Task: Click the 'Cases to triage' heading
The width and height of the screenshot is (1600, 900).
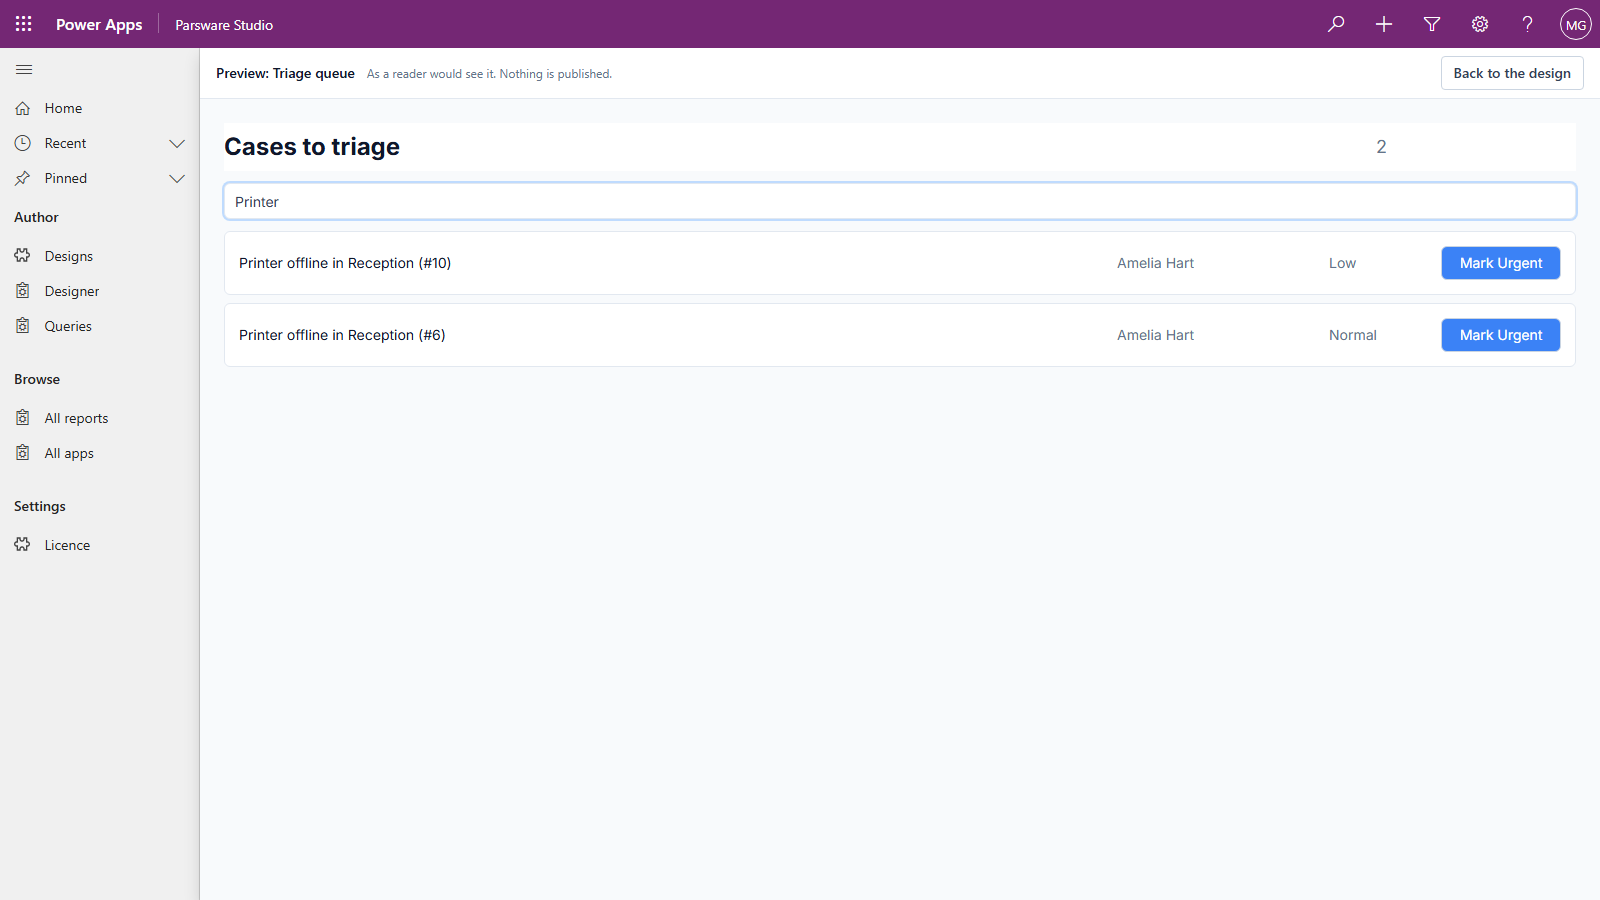Action: click(x=312, y=147)
